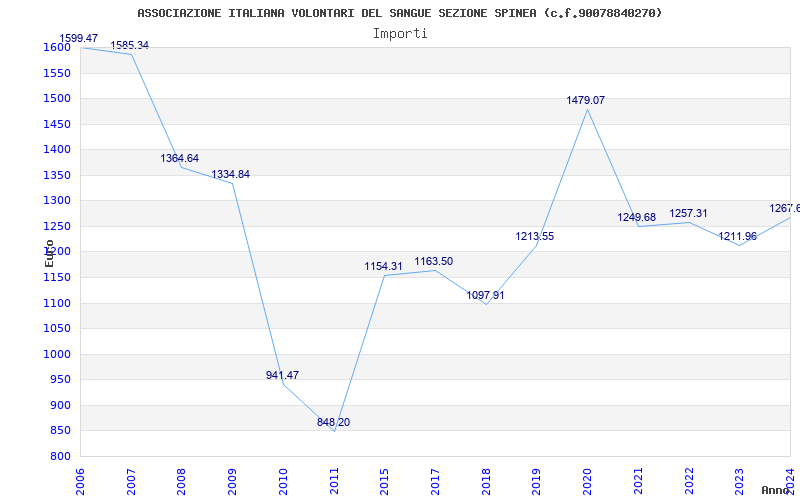Select the 2015 x-axis year label
The image size is (800, 500).
coord(385,482)
